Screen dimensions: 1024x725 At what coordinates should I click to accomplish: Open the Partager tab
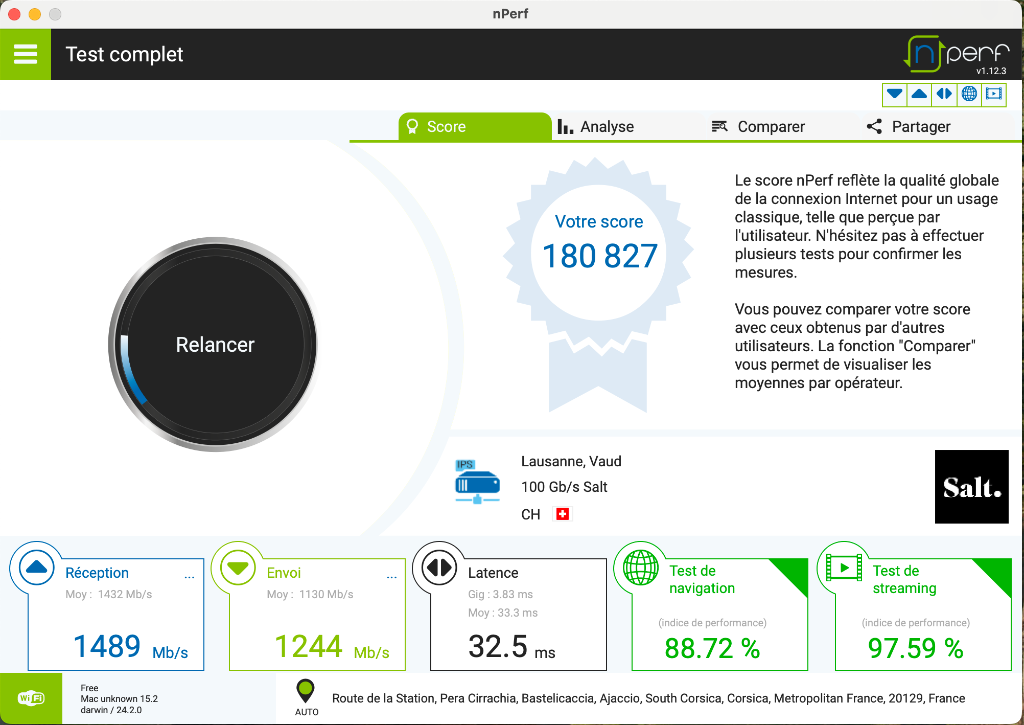pos(908,127)
